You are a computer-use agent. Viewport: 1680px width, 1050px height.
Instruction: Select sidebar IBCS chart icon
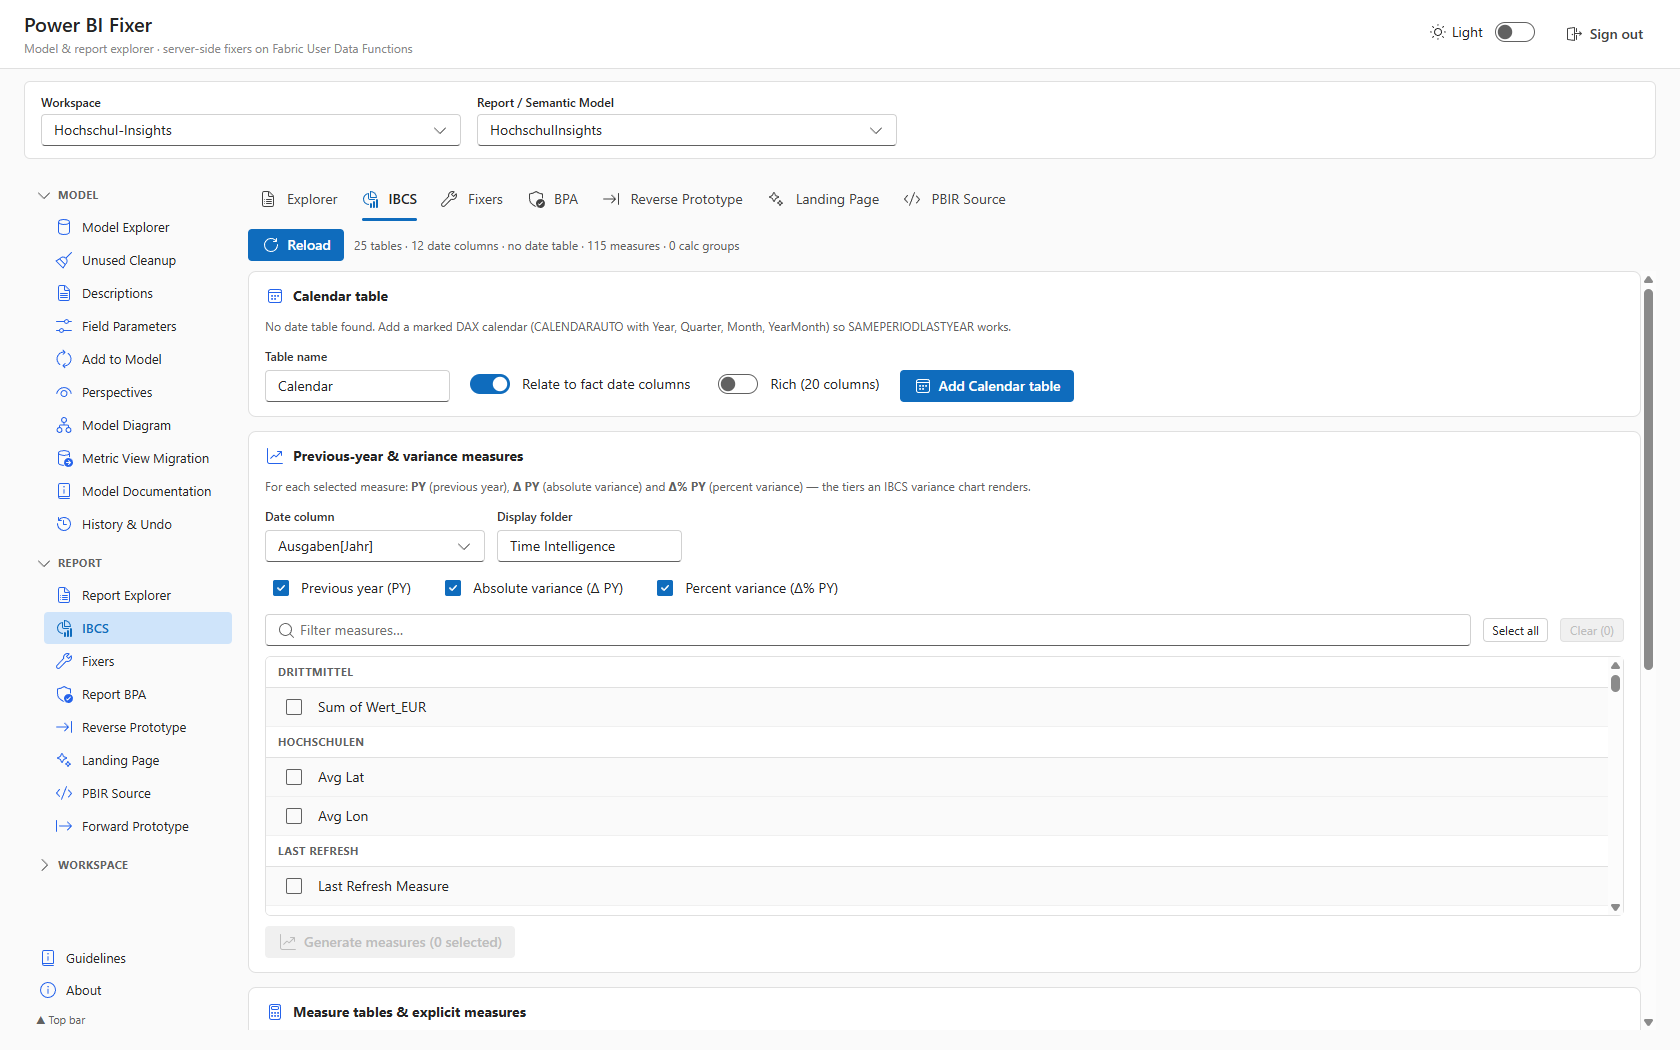(64, 628)
